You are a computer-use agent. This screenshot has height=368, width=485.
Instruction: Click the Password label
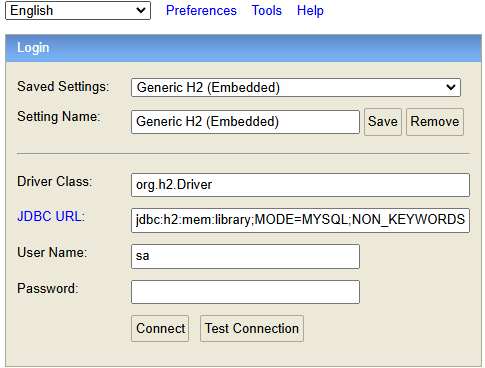[x=47, y=289]
